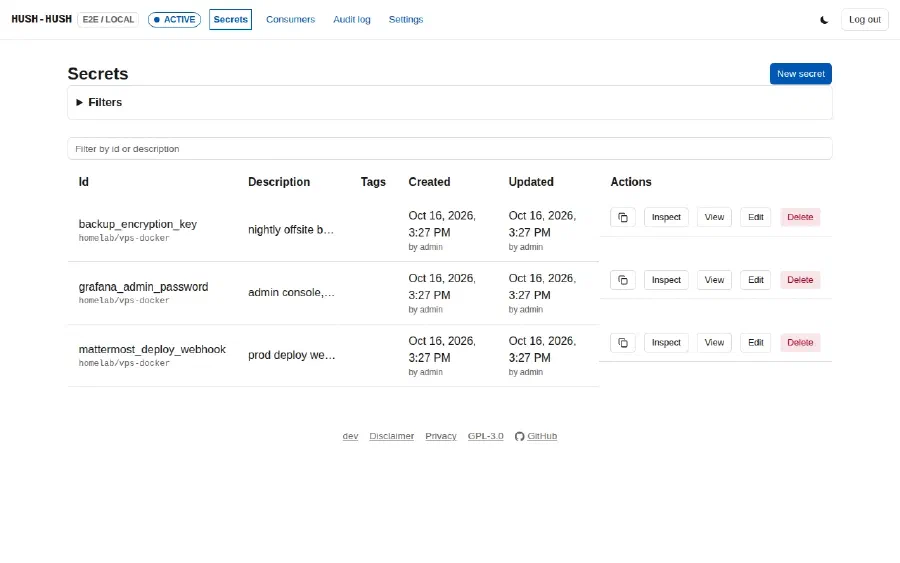The image size is (900, 563).
Task: Delete the grafana_admin_password secret
Action: point(800,280)
